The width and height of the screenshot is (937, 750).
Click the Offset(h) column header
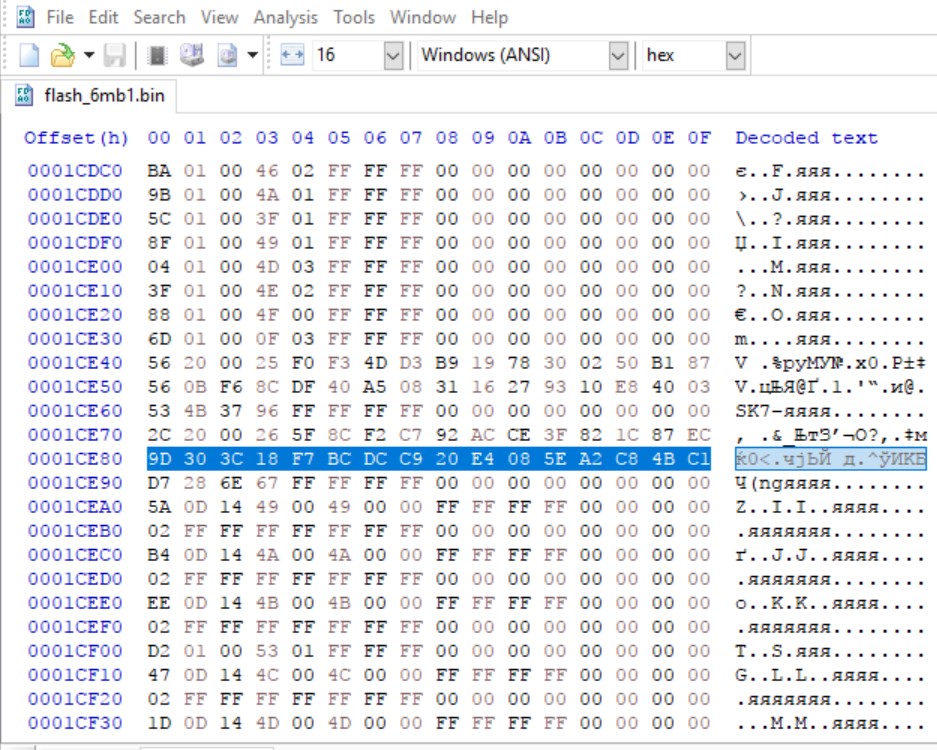pos(77,138)
